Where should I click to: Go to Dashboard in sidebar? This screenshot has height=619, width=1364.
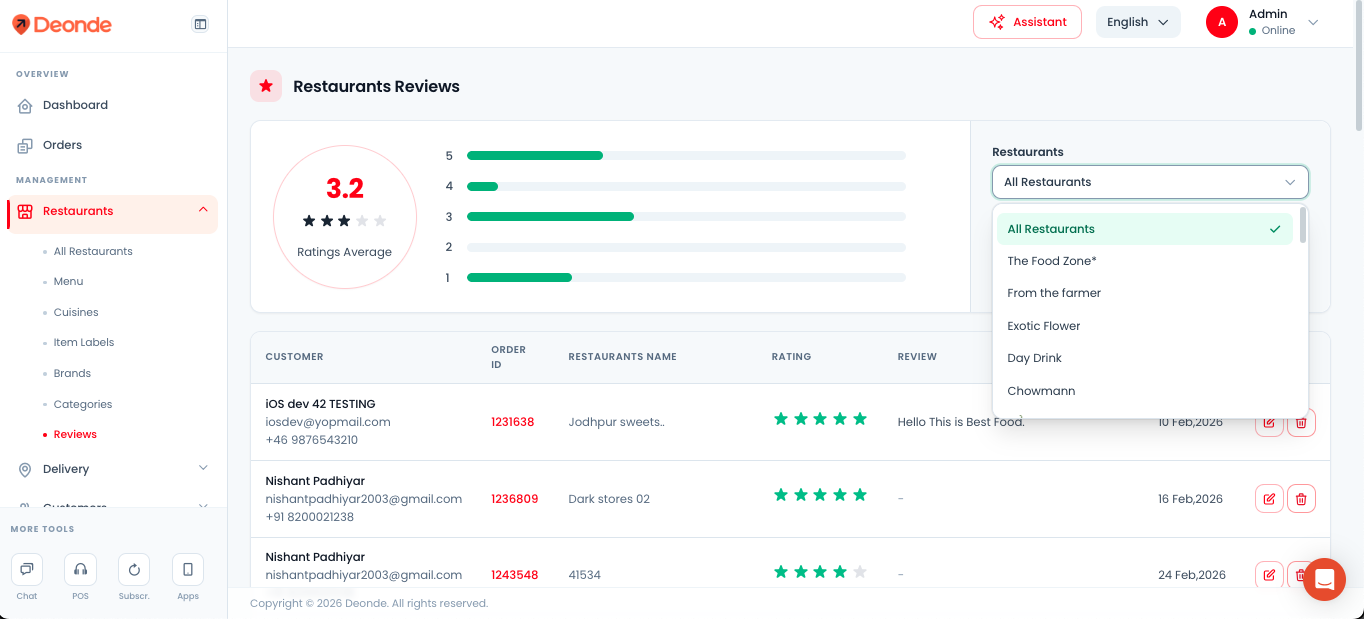pos(75,105)
